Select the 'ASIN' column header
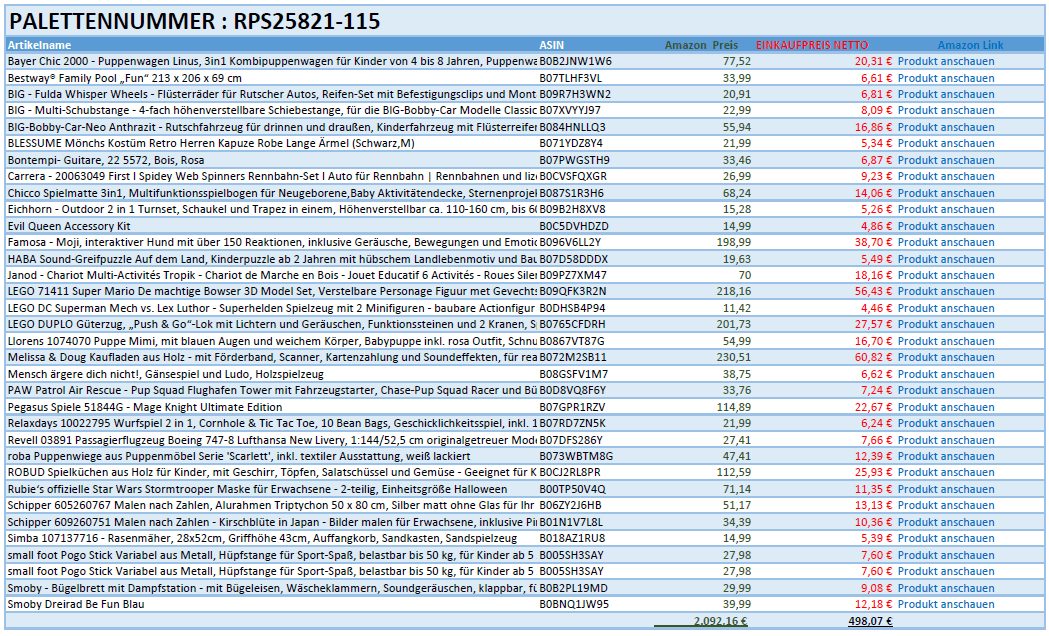 click(x=551, y=45)
